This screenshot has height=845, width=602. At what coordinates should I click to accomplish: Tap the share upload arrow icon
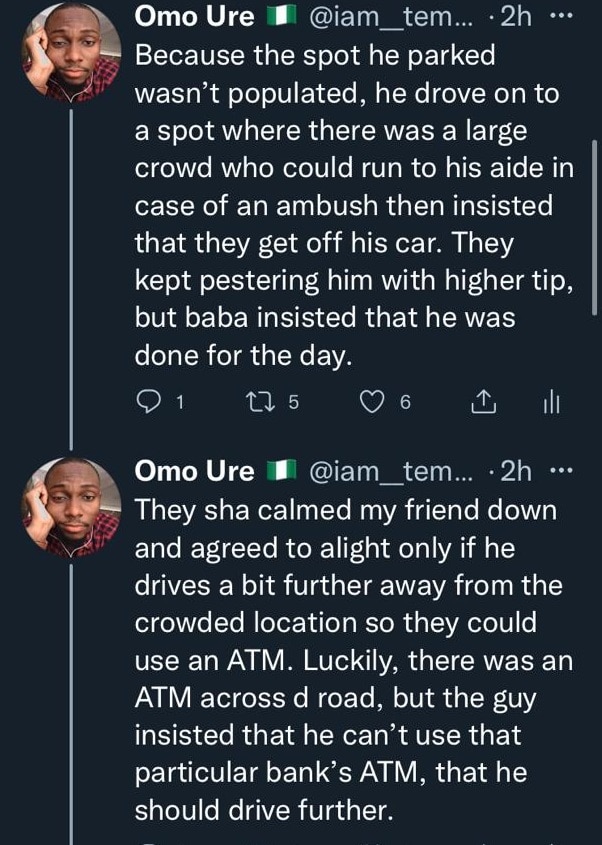coord(482,402)
